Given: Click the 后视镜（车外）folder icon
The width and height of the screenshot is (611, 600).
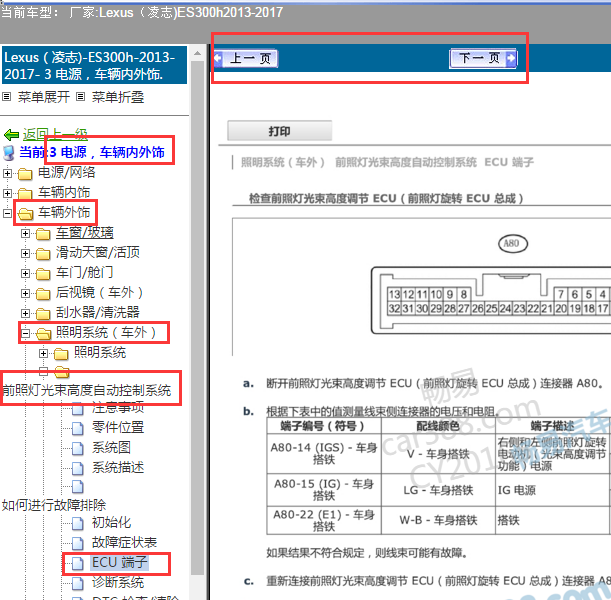Looking at the screenshot, I should coord(43,294).
